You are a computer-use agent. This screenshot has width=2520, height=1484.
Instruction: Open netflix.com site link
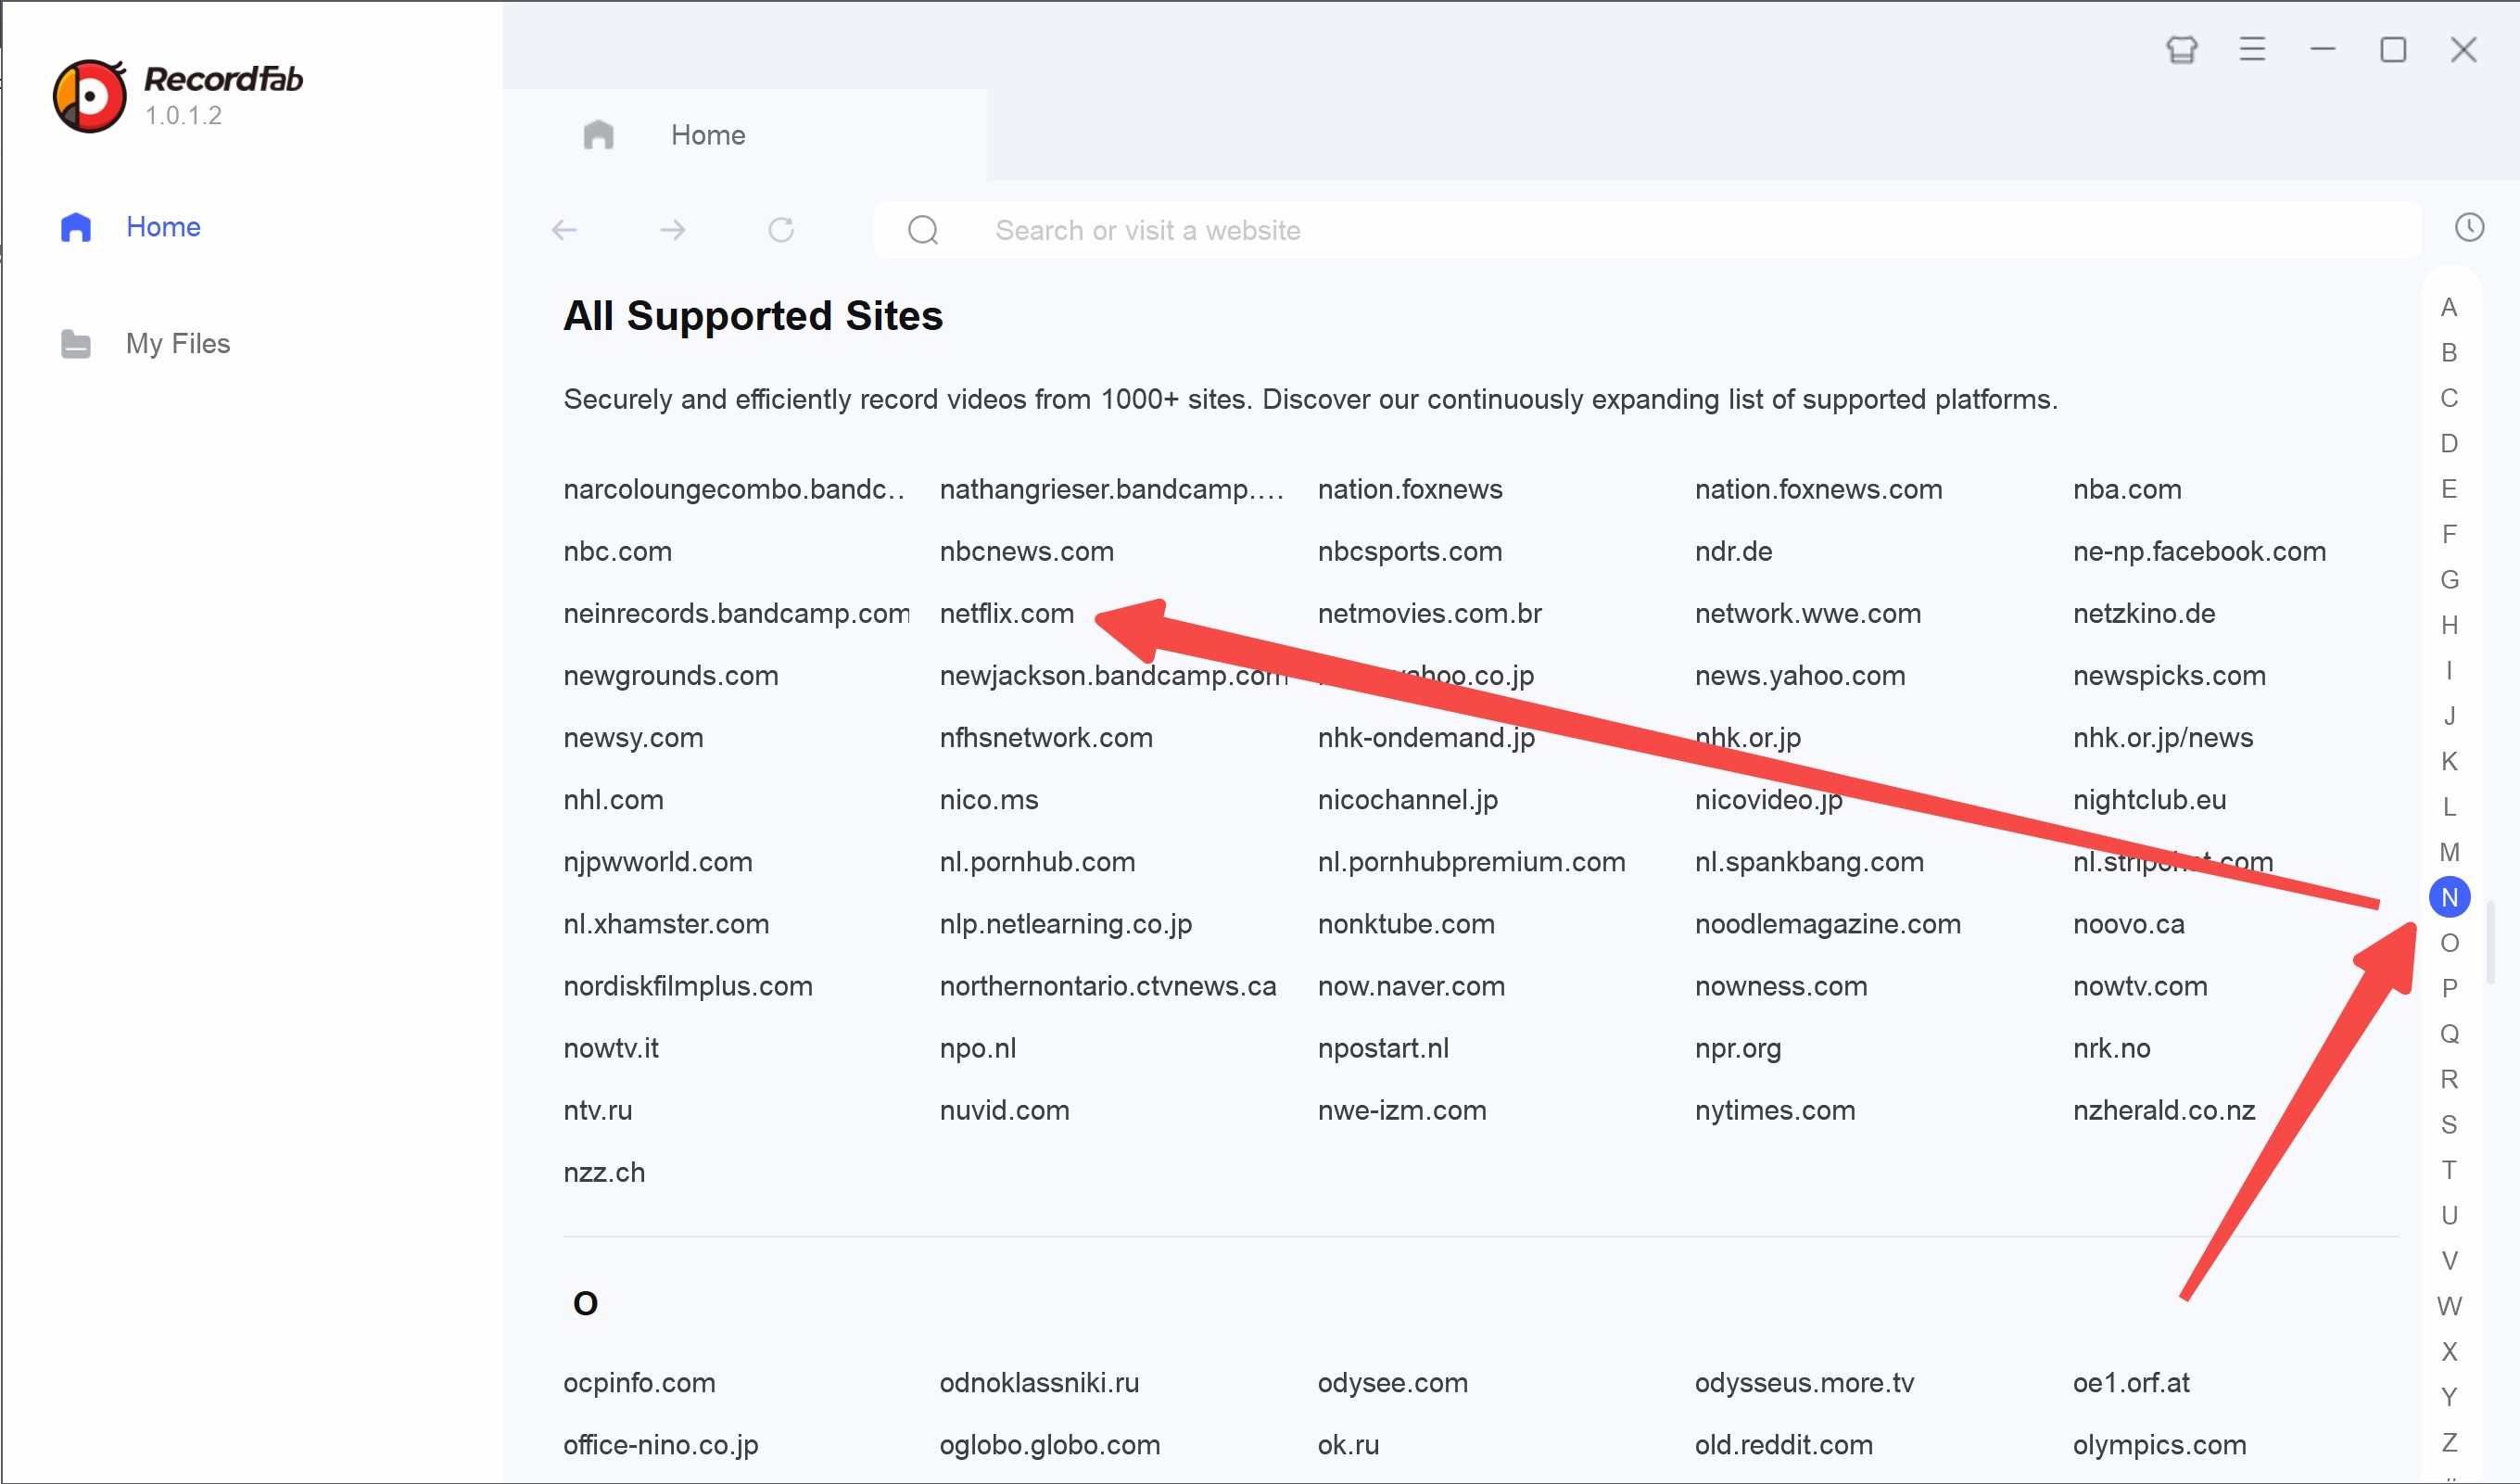coord(1006,613)
